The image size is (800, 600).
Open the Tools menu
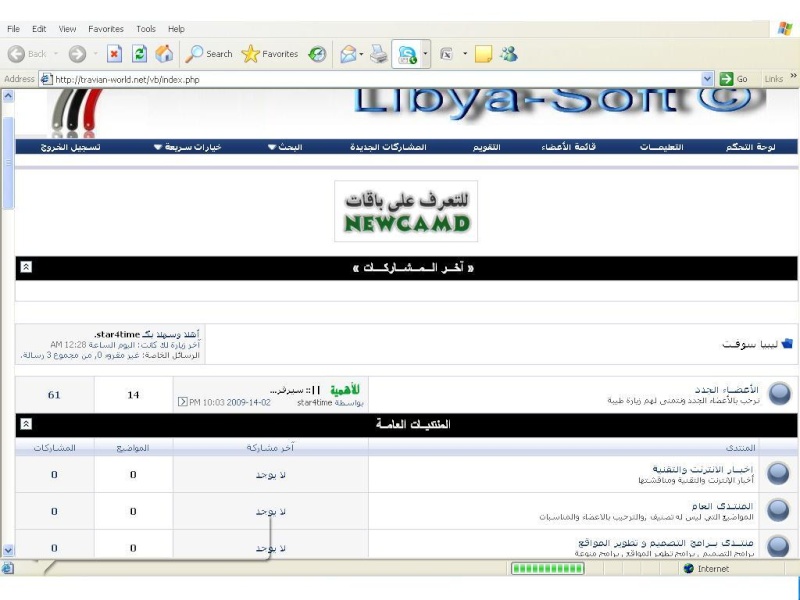[x=145, y=29]
